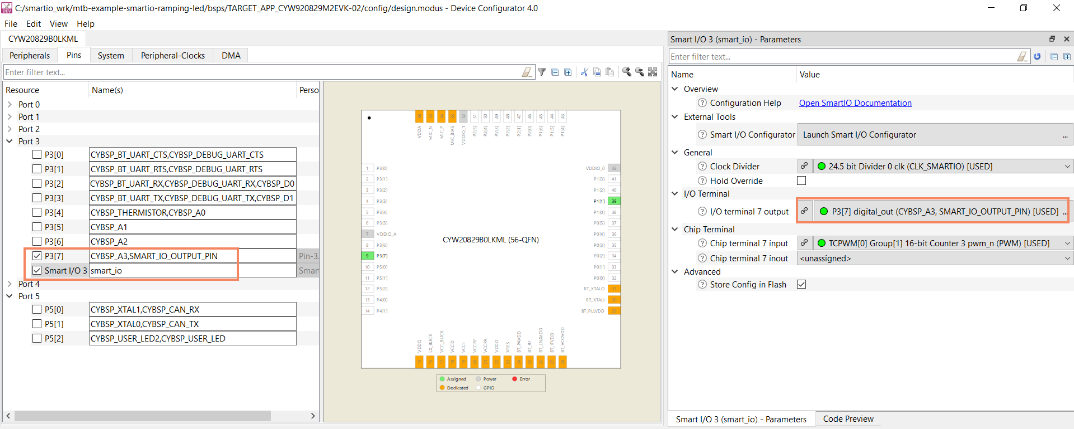Collapse the Port 5 tree node
1074x429 pixels.
[x=10, y=296]
